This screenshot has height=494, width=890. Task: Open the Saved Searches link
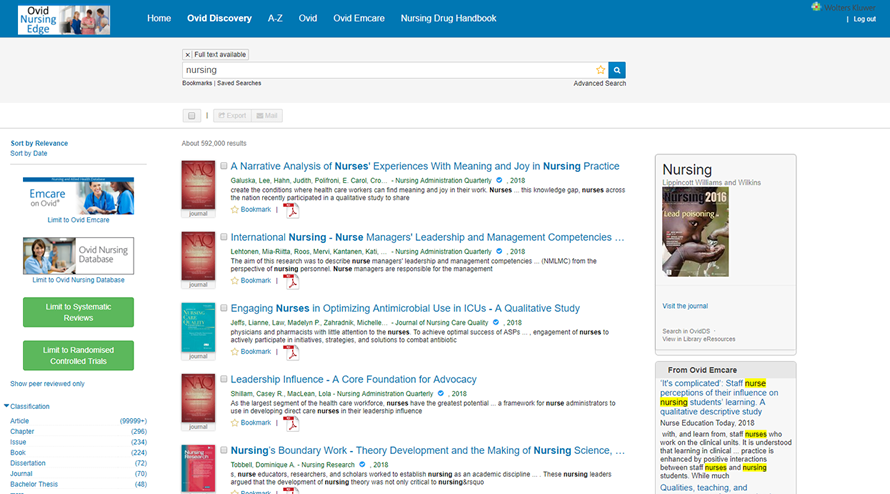click(x=239, y=83)
